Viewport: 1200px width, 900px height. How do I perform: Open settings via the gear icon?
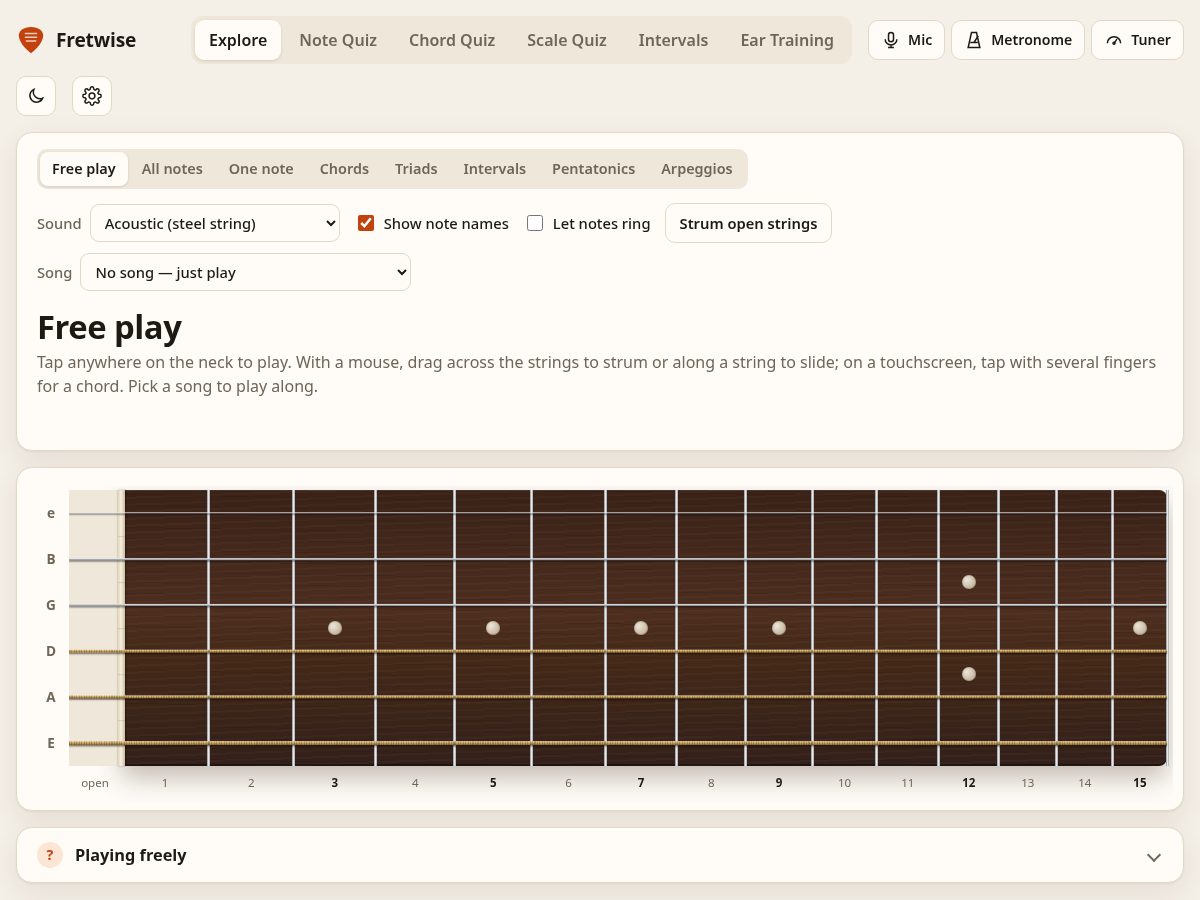[x=92, y=96]
